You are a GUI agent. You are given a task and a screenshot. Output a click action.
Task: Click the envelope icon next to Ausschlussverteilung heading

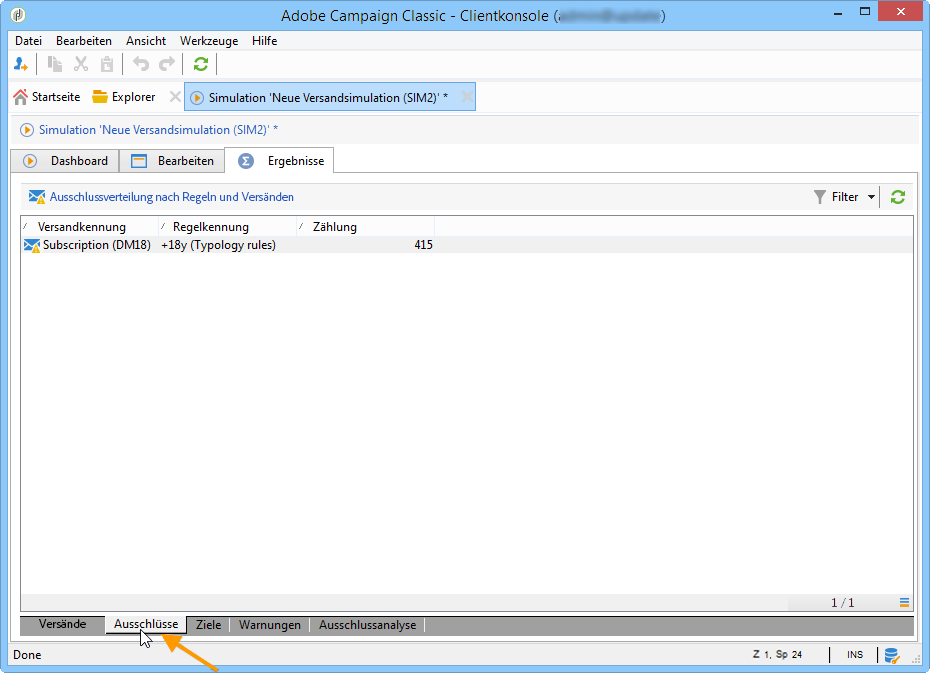point(37,197)
